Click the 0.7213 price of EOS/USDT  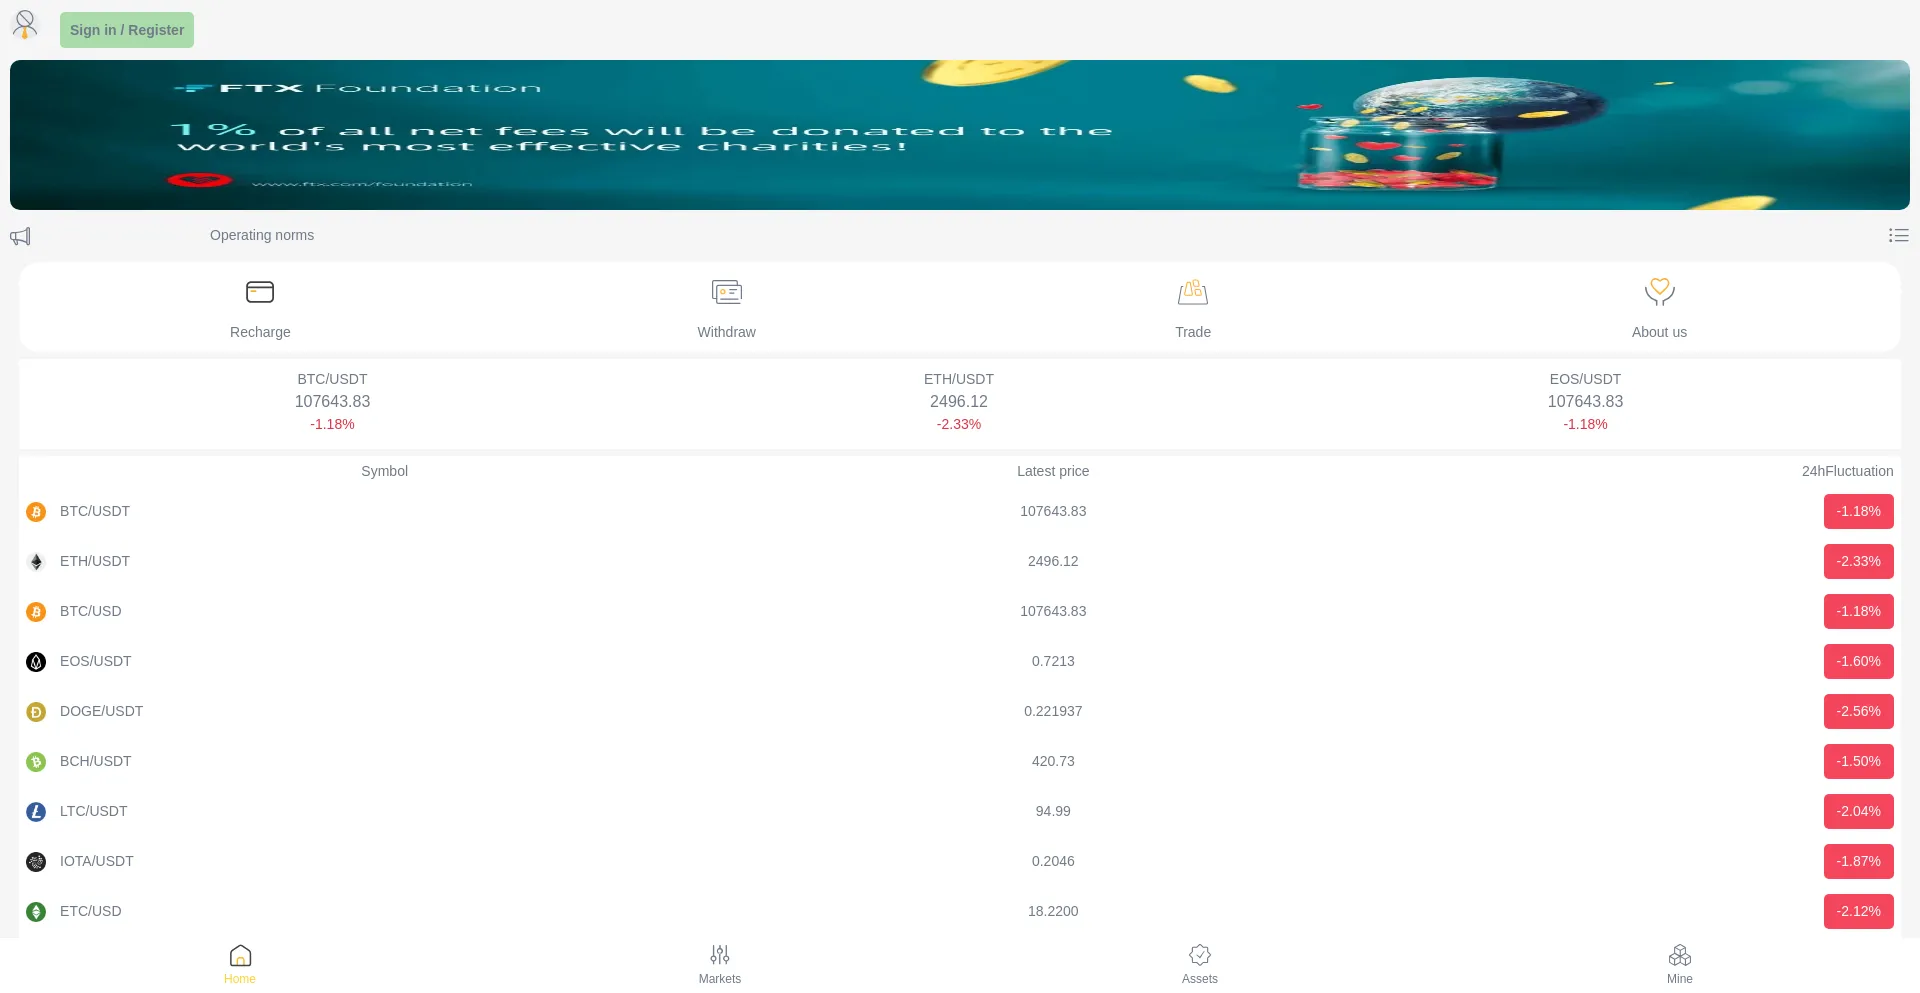(x=1053, y=661)
